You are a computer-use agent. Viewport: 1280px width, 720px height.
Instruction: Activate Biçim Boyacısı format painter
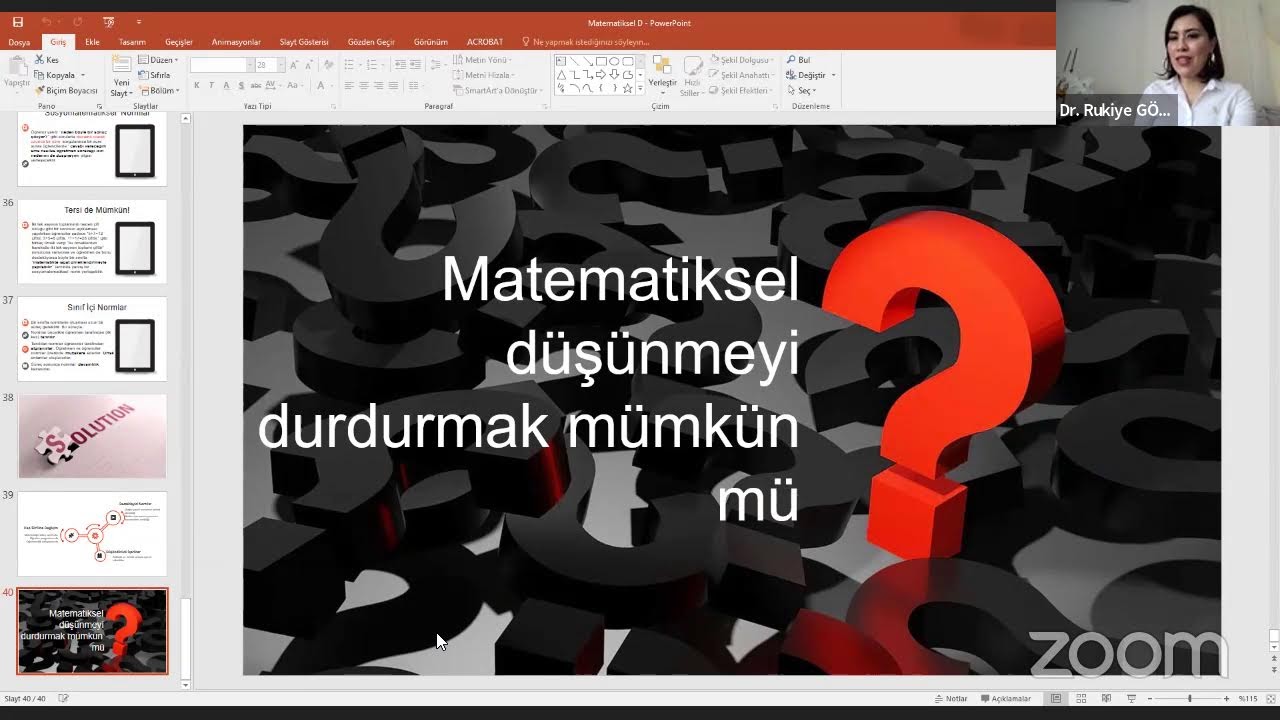pyautogui.click(x=66, y=90)
